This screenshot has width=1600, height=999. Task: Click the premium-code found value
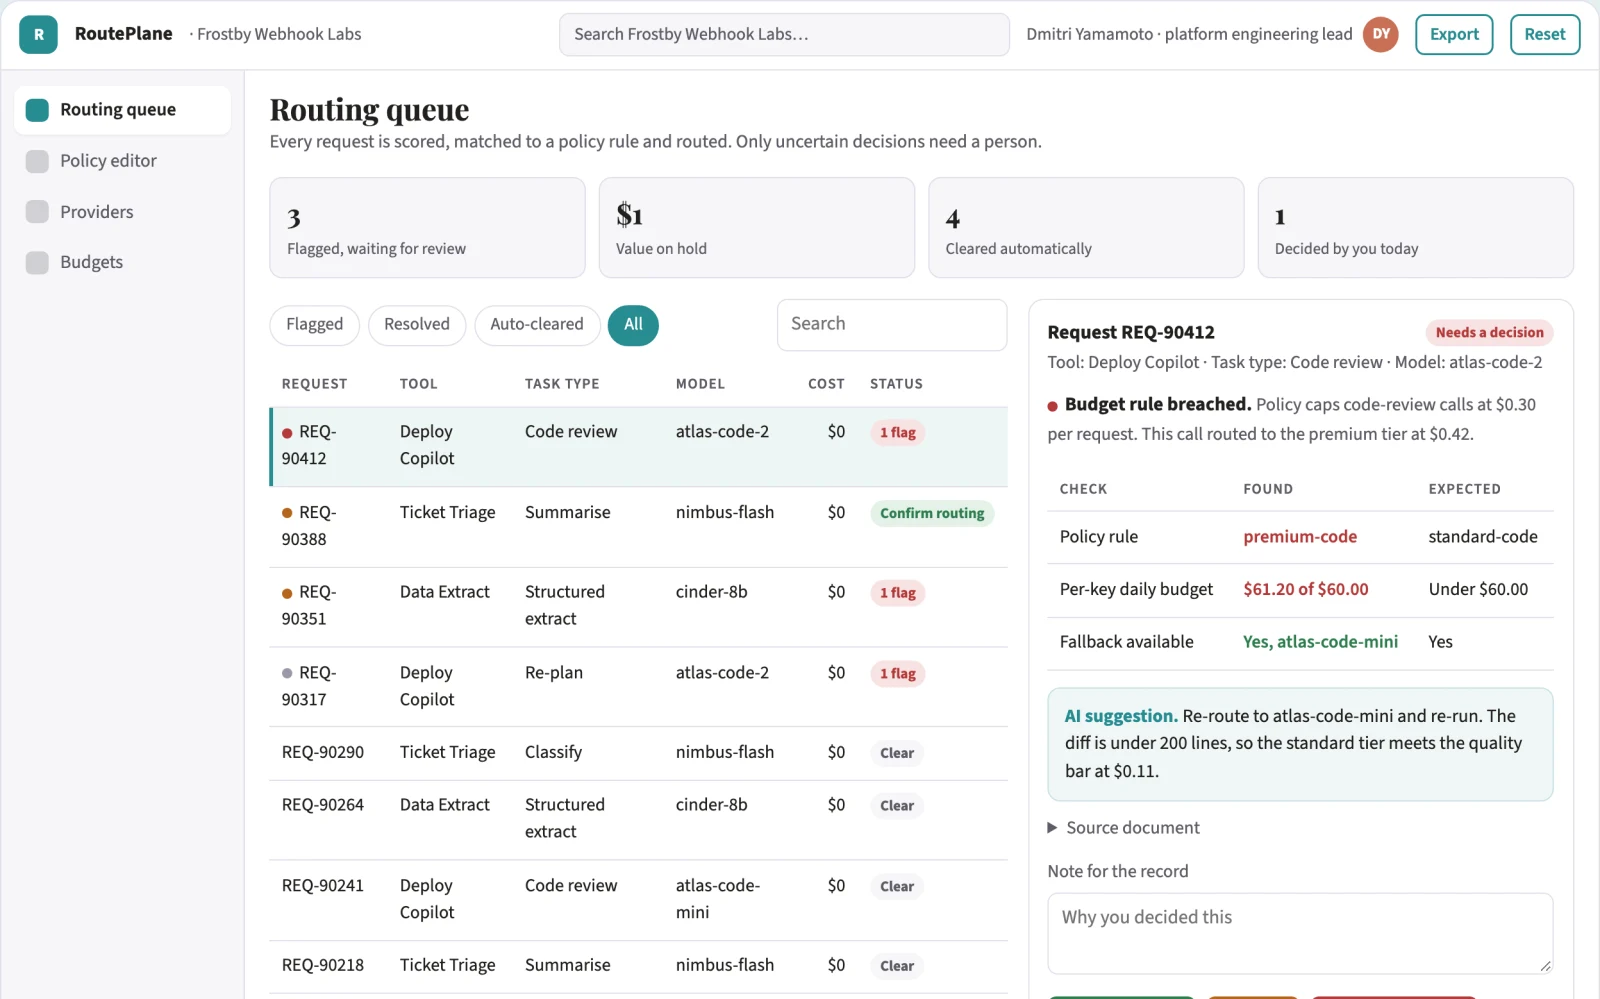tap(1300, 537)
